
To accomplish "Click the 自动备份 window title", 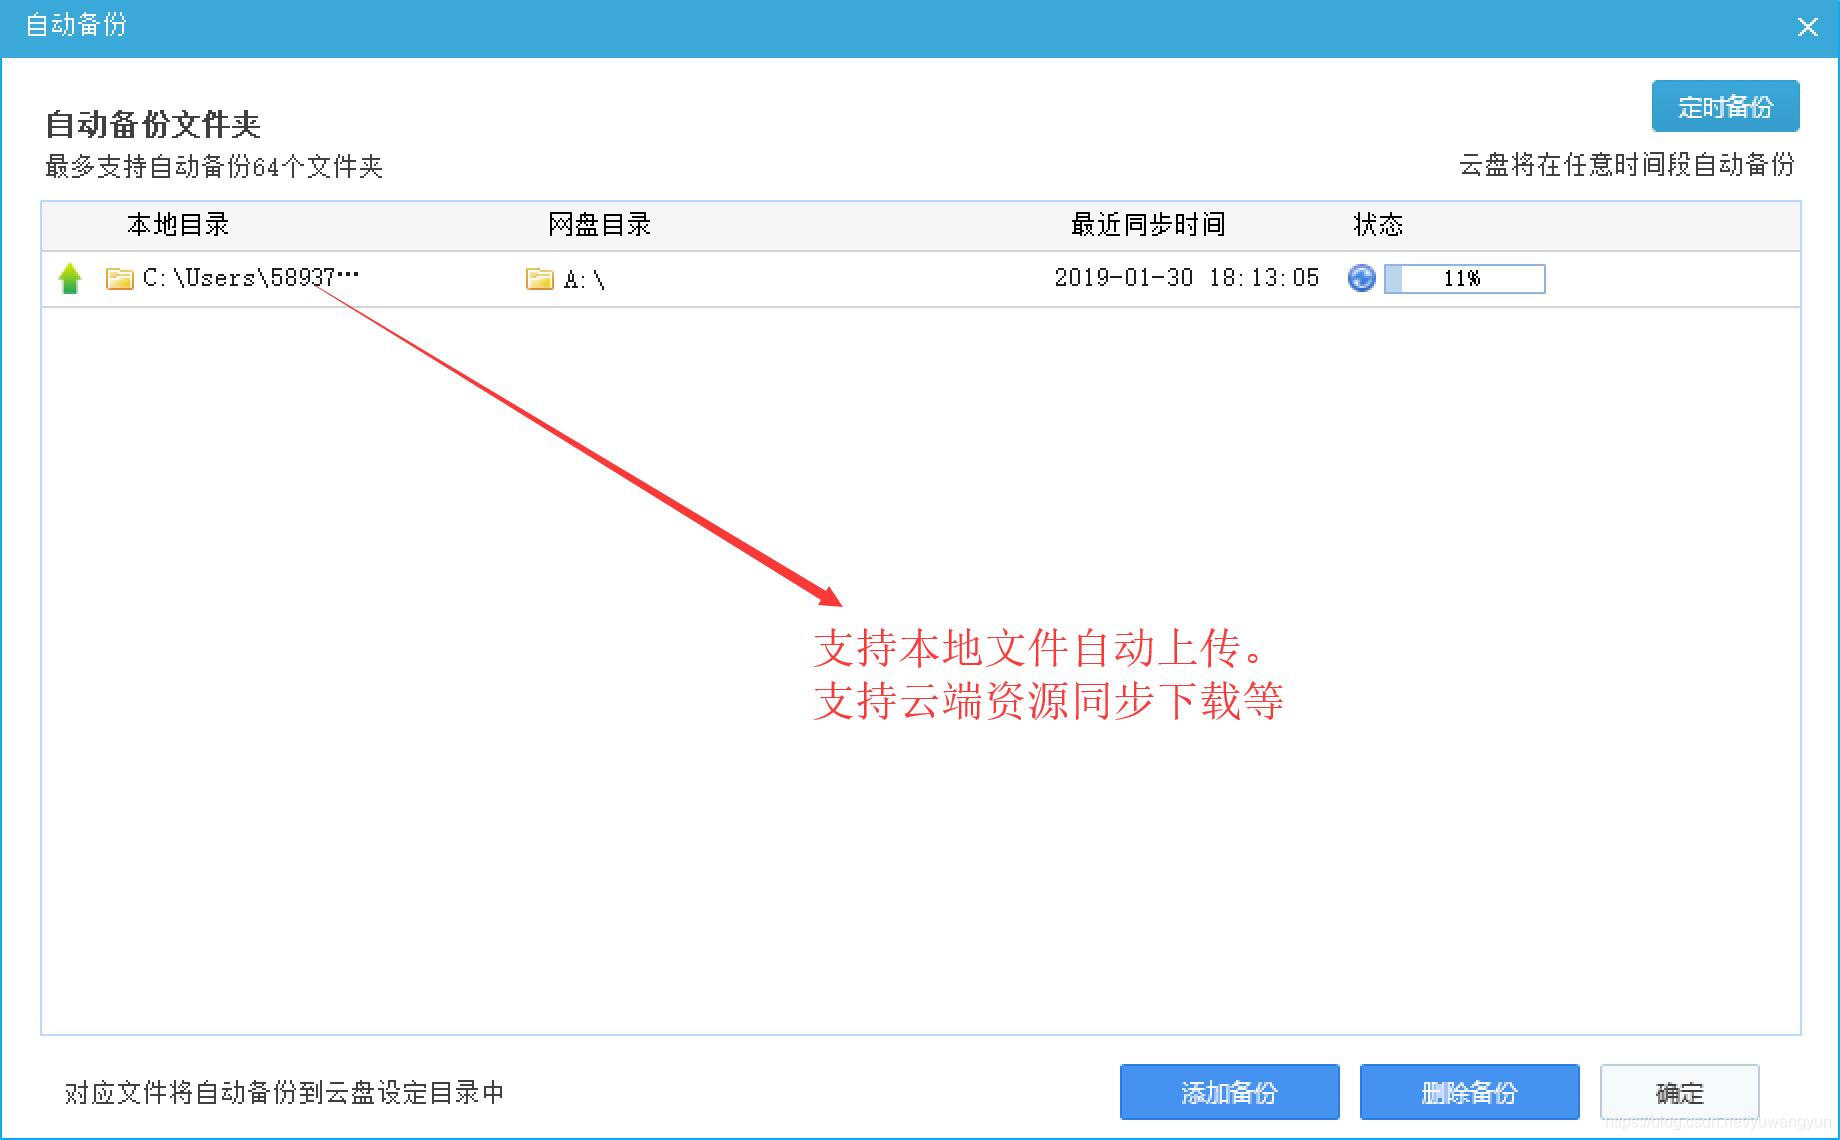I will pyautogui.click(x=76, y=24).
